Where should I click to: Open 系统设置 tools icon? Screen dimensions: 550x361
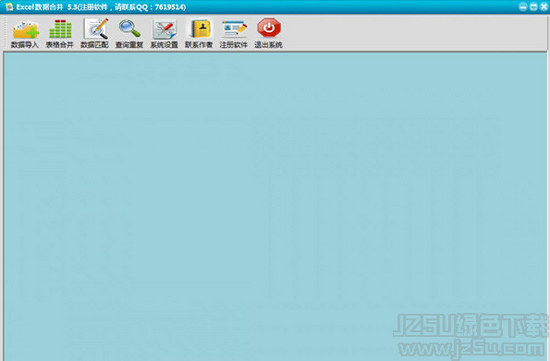point(164,29)
